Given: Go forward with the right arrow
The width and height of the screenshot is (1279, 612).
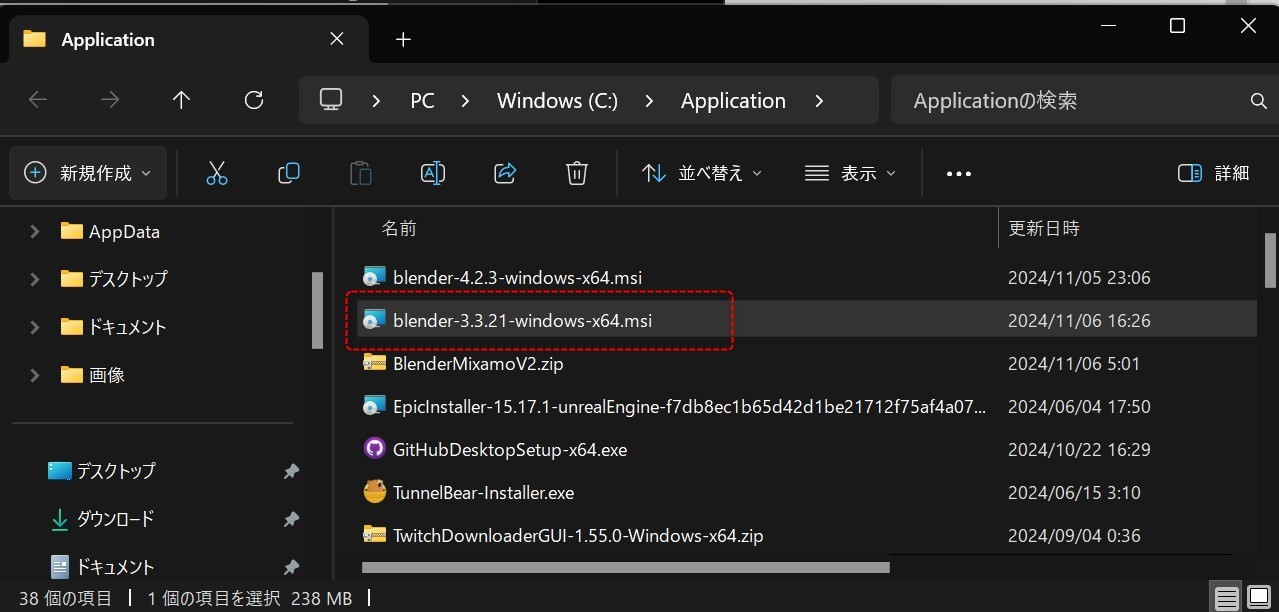Looking at the screenshot, I should point(110,100).
